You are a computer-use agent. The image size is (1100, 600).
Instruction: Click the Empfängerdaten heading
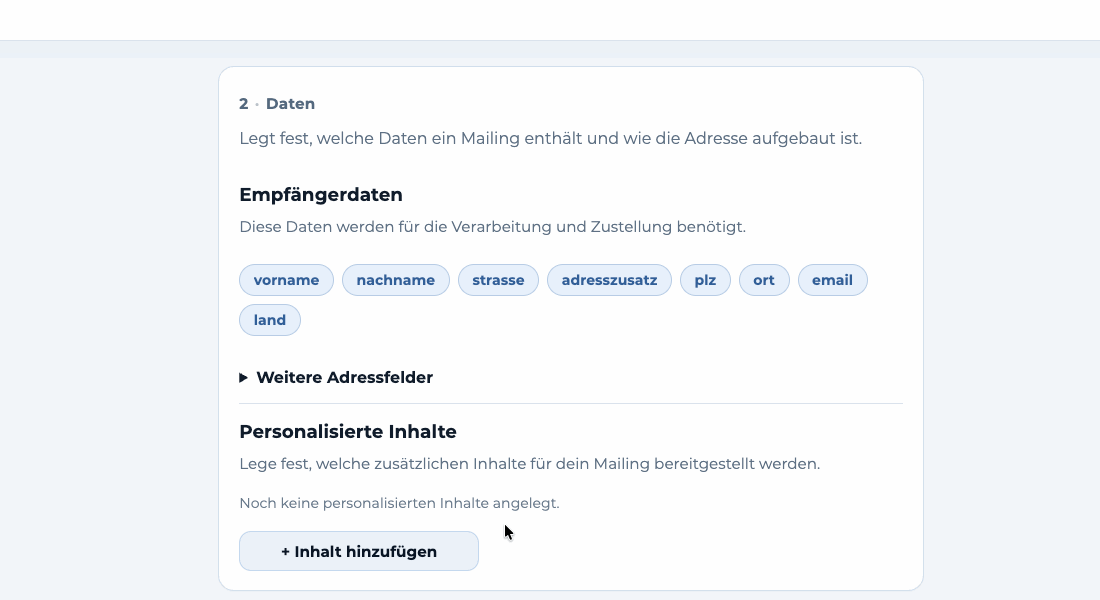(x=321, y=194)
